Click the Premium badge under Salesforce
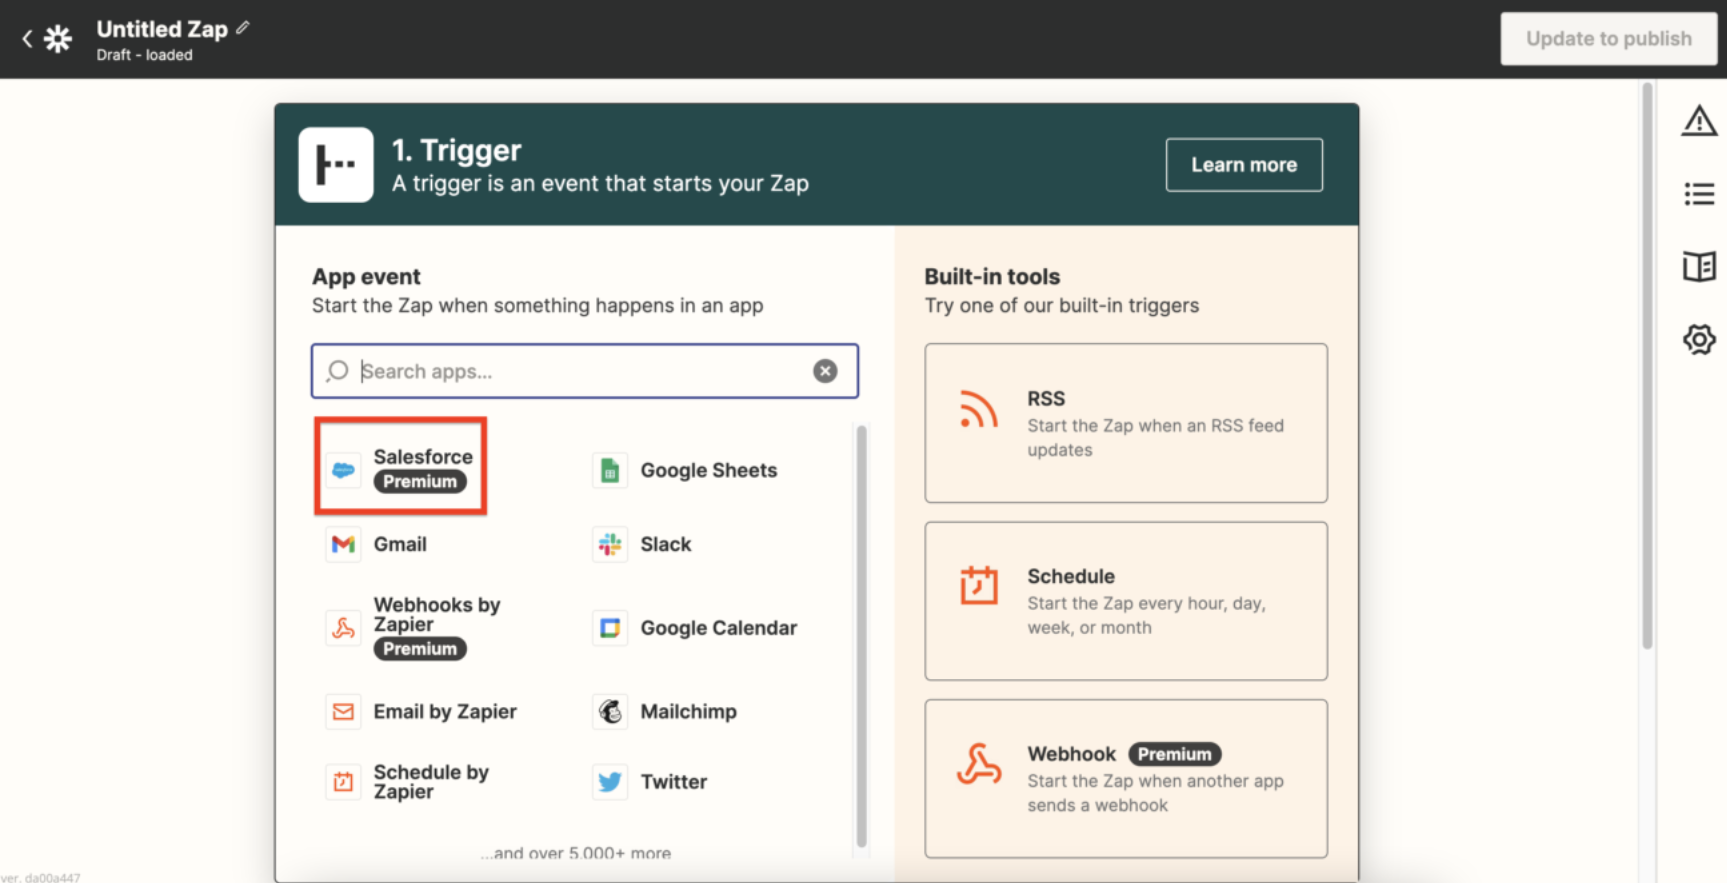 coord(420,482)
